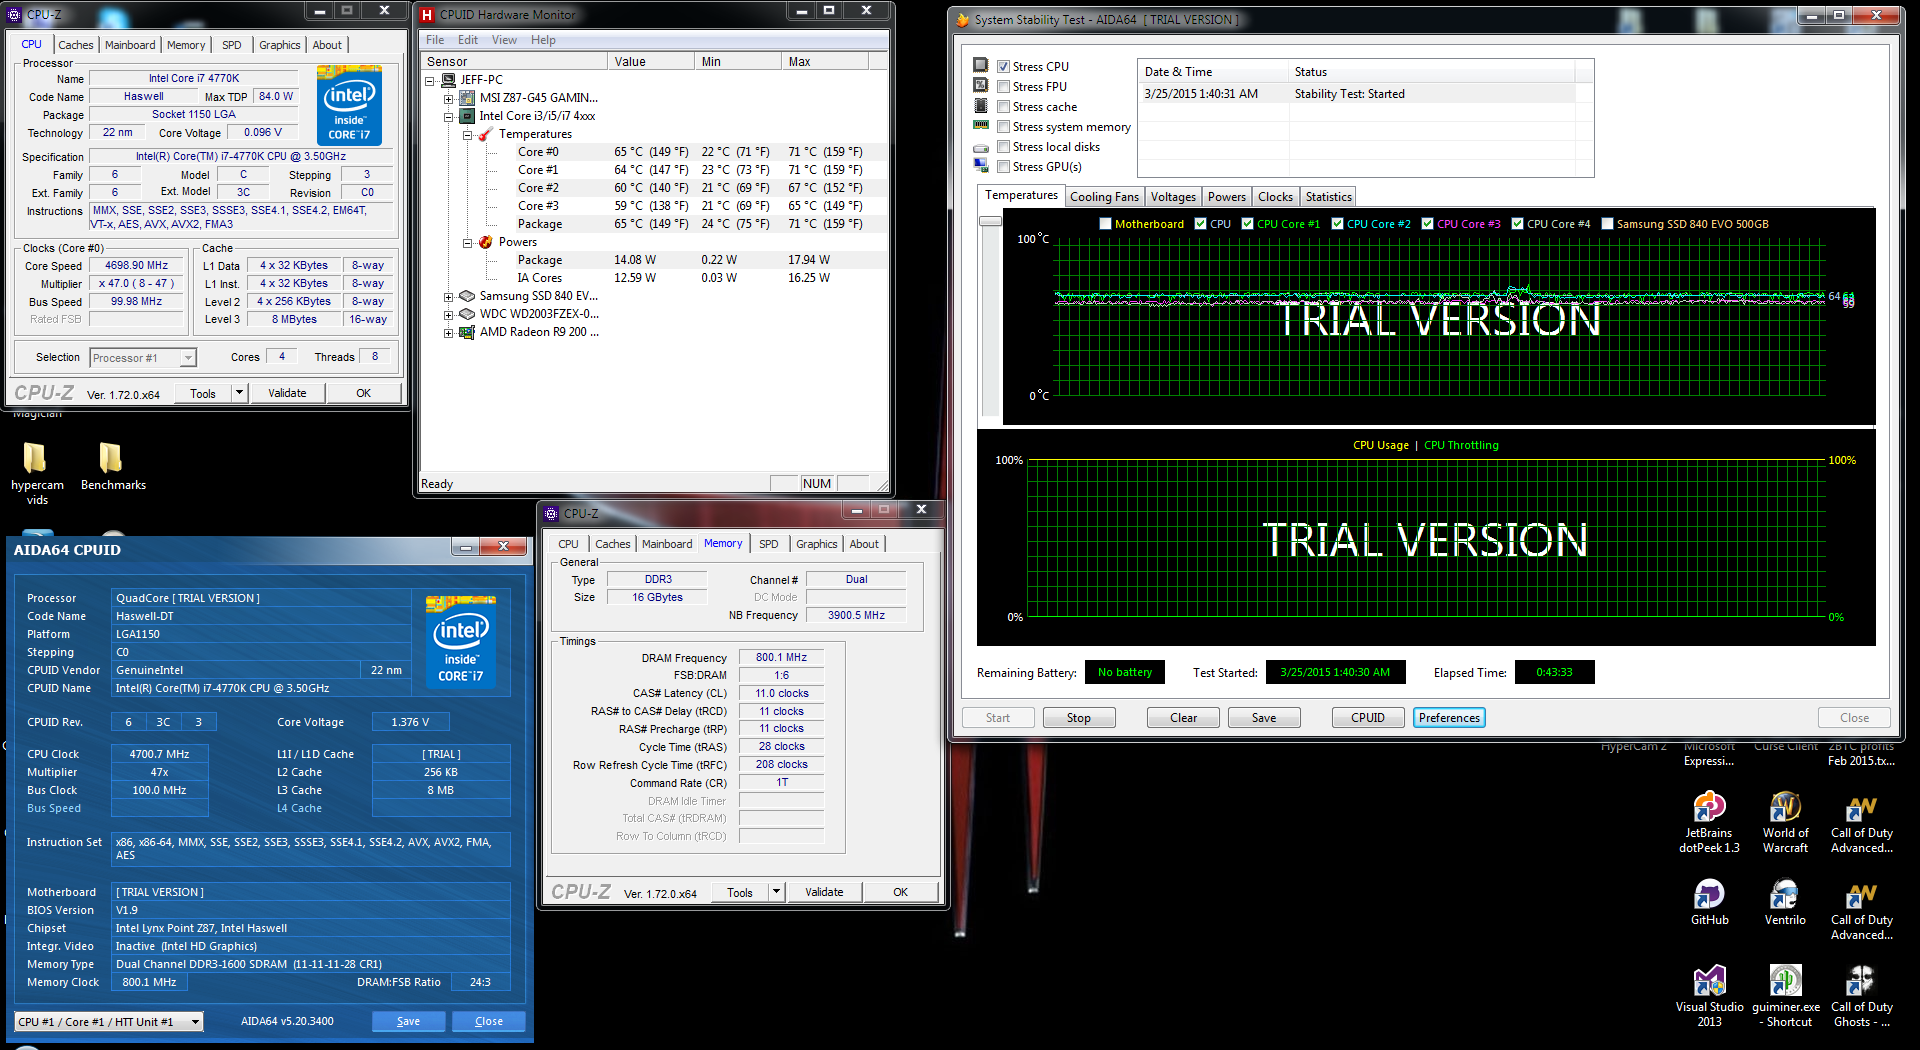Click the RAM module icon beside Stress system memory
The image size is (1920, 1050).
[981, 126]
